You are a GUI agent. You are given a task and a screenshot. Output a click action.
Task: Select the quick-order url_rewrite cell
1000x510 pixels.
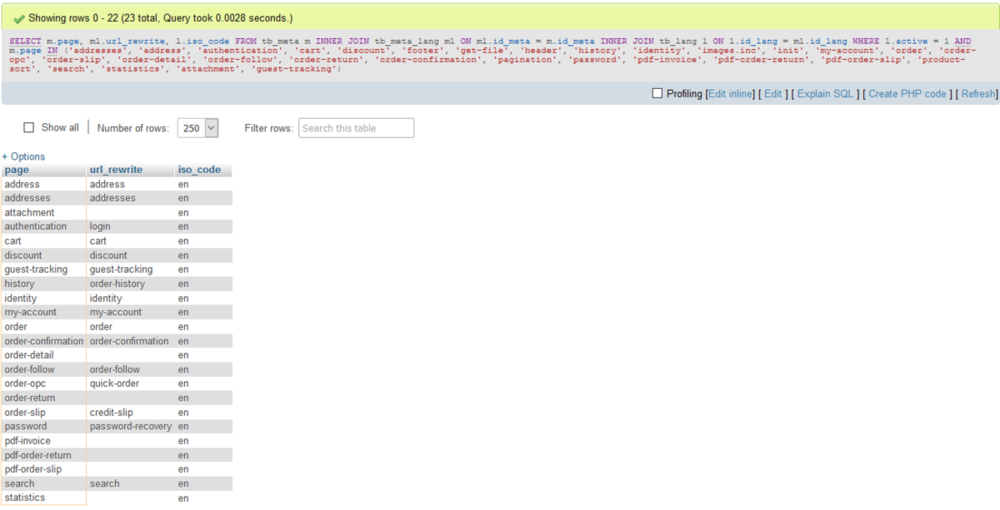point(114,384)
